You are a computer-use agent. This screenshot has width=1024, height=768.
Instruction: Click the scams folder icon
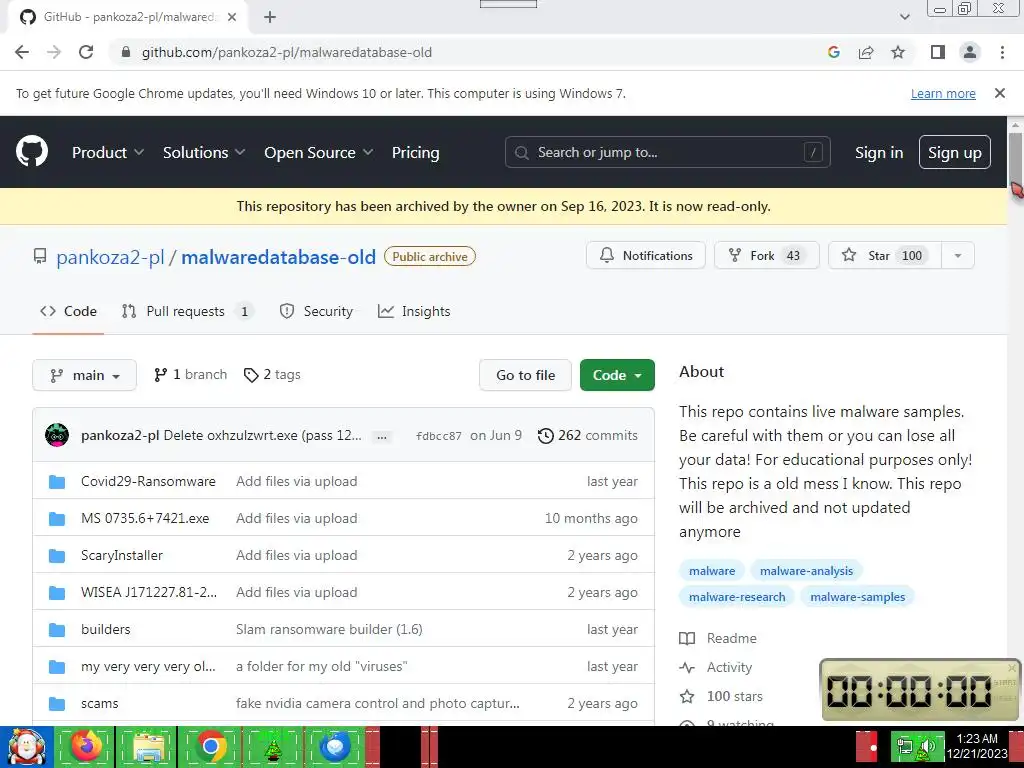[x=57, y=703]
